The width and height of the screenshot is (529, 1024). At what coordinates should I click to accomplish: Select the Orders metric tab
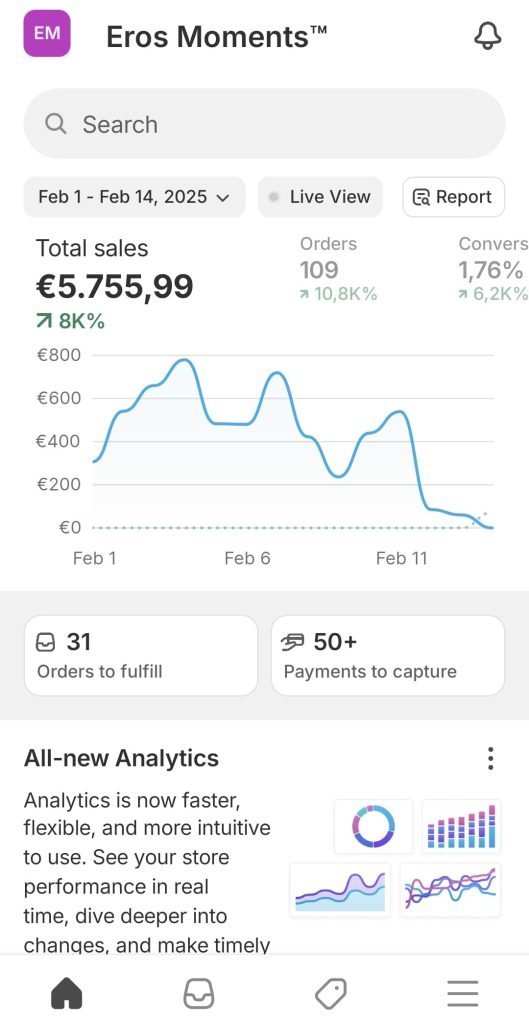[x=338, y=269]
